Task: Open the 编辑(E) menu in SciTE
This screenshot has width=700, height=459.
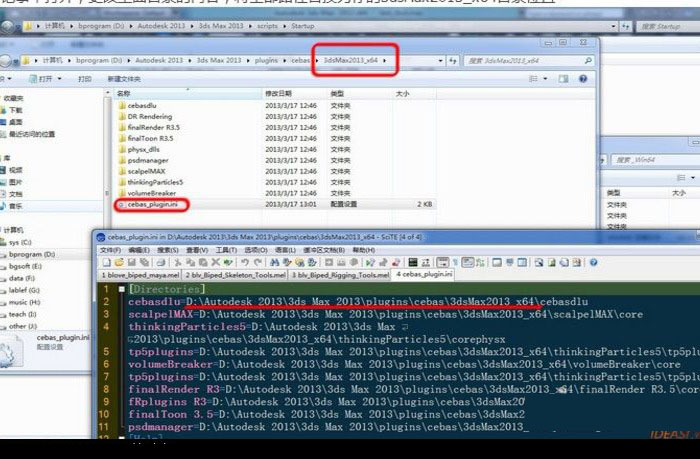Action: [139, 250]
